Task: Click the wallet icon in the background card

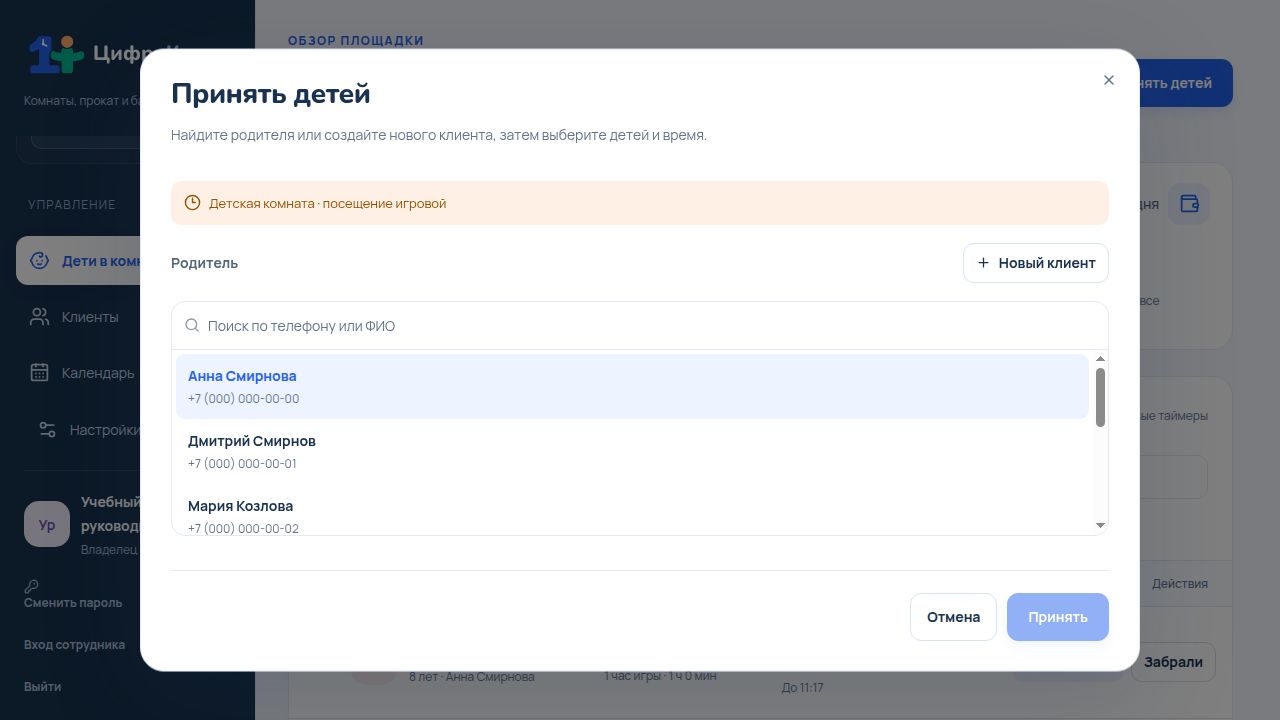Action: (x=1189, y=204)
